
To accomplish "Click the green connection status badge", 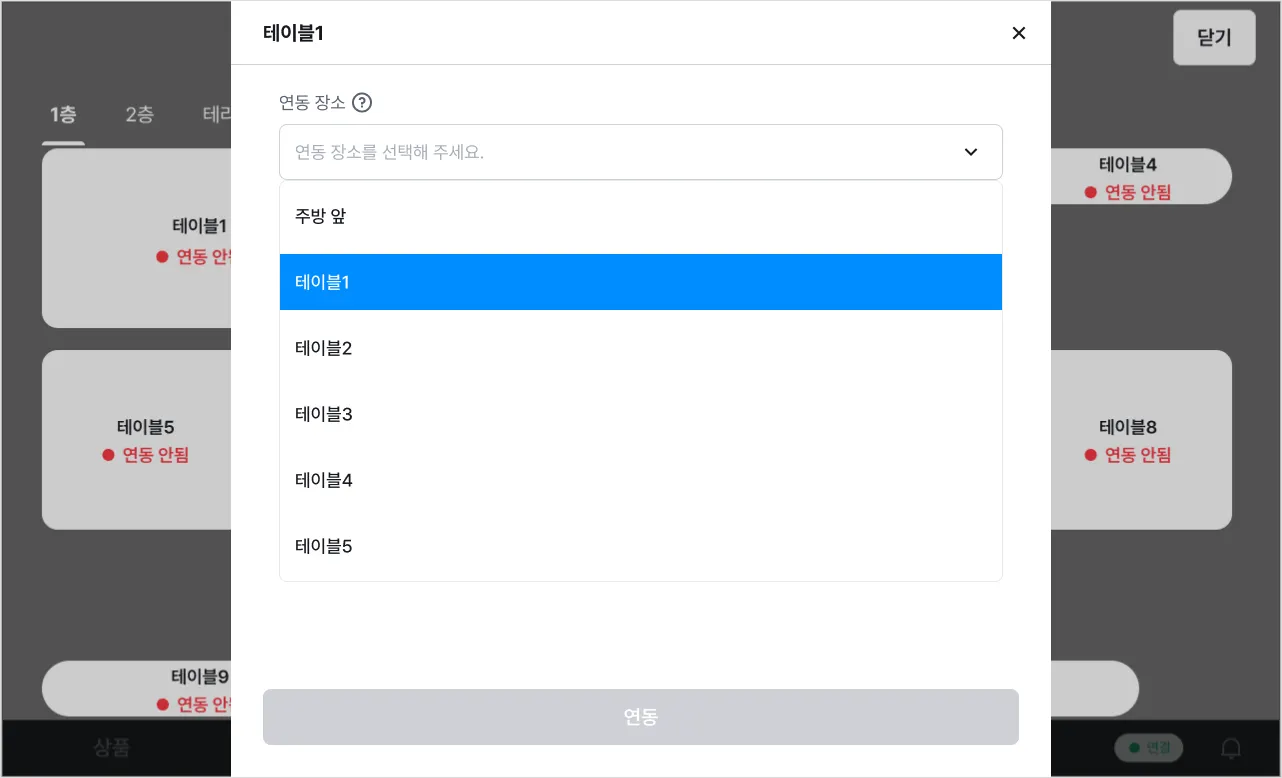I will (1148, 748).
